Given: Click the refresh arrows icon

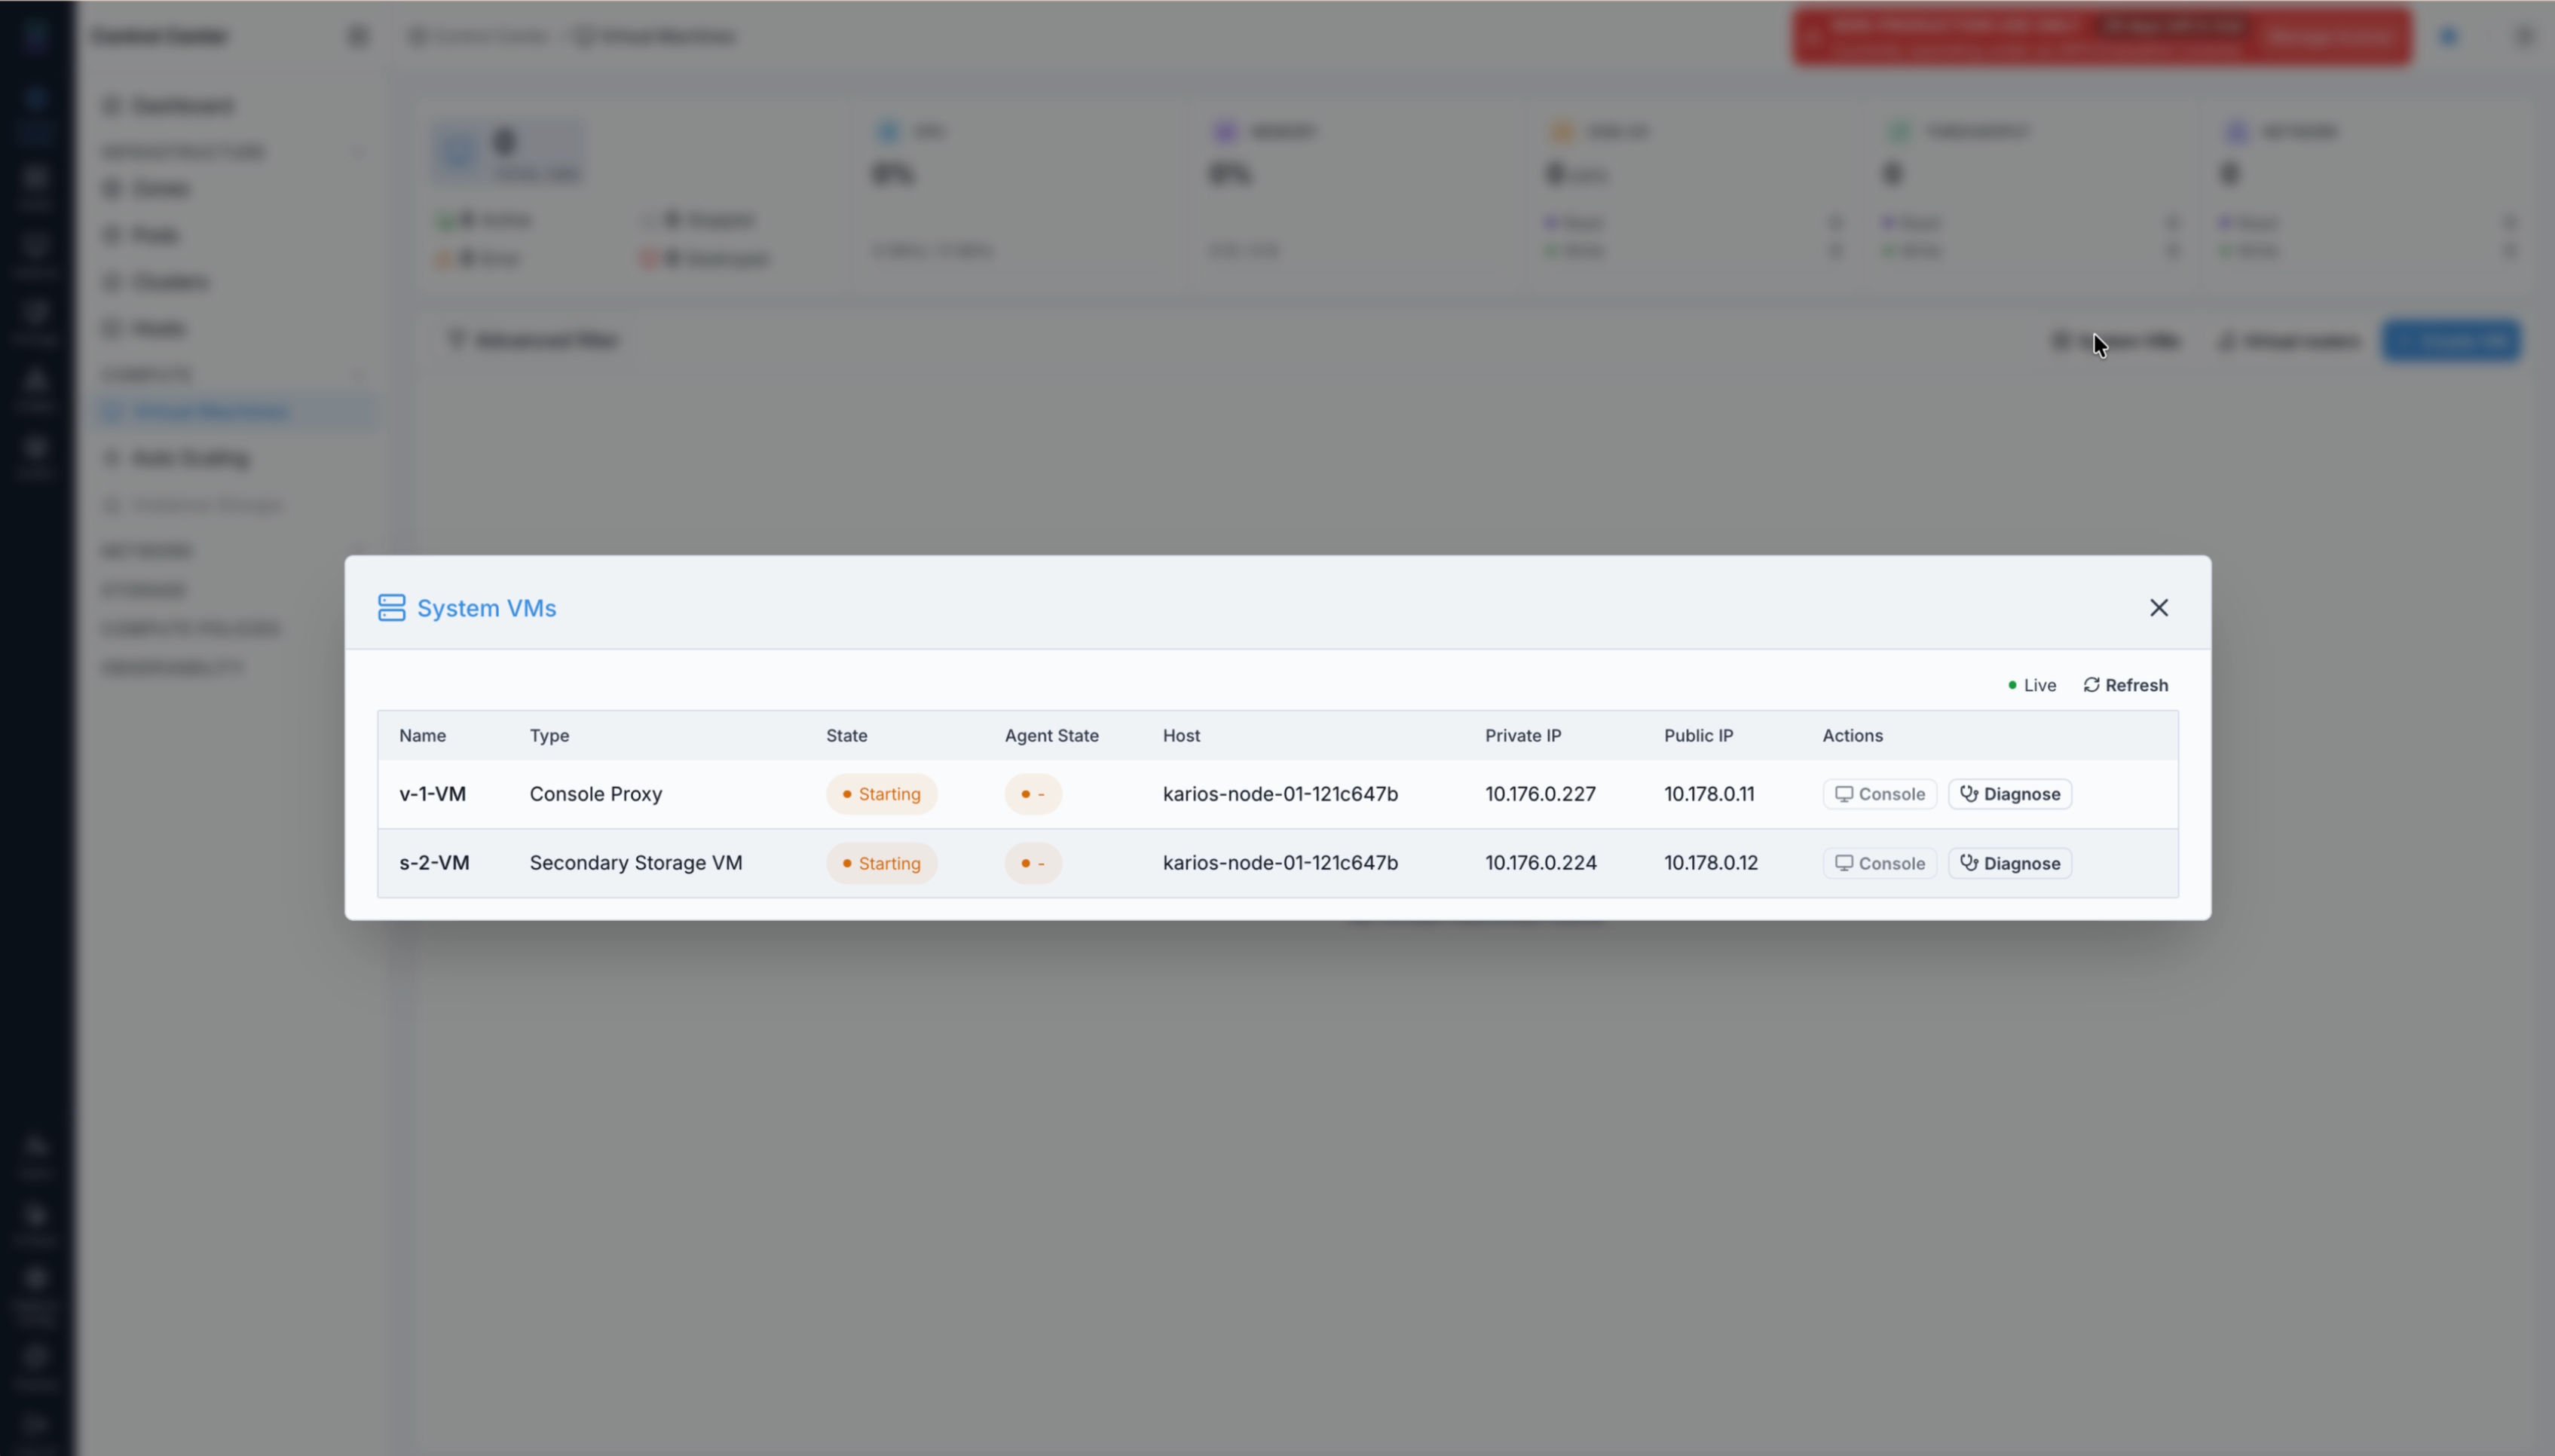Looking at the screenshot, I should [x=2091, y=685].
